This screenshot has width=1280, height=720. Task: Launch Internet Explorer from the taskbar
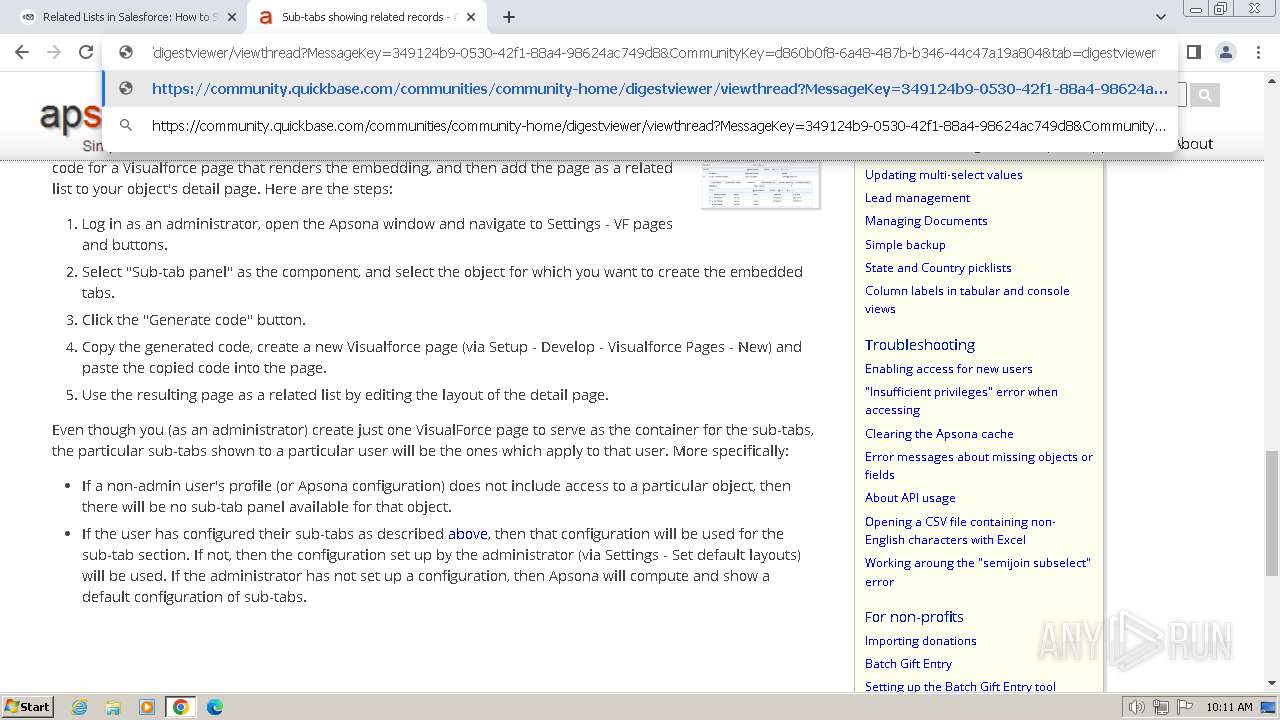tap(79, 707)
